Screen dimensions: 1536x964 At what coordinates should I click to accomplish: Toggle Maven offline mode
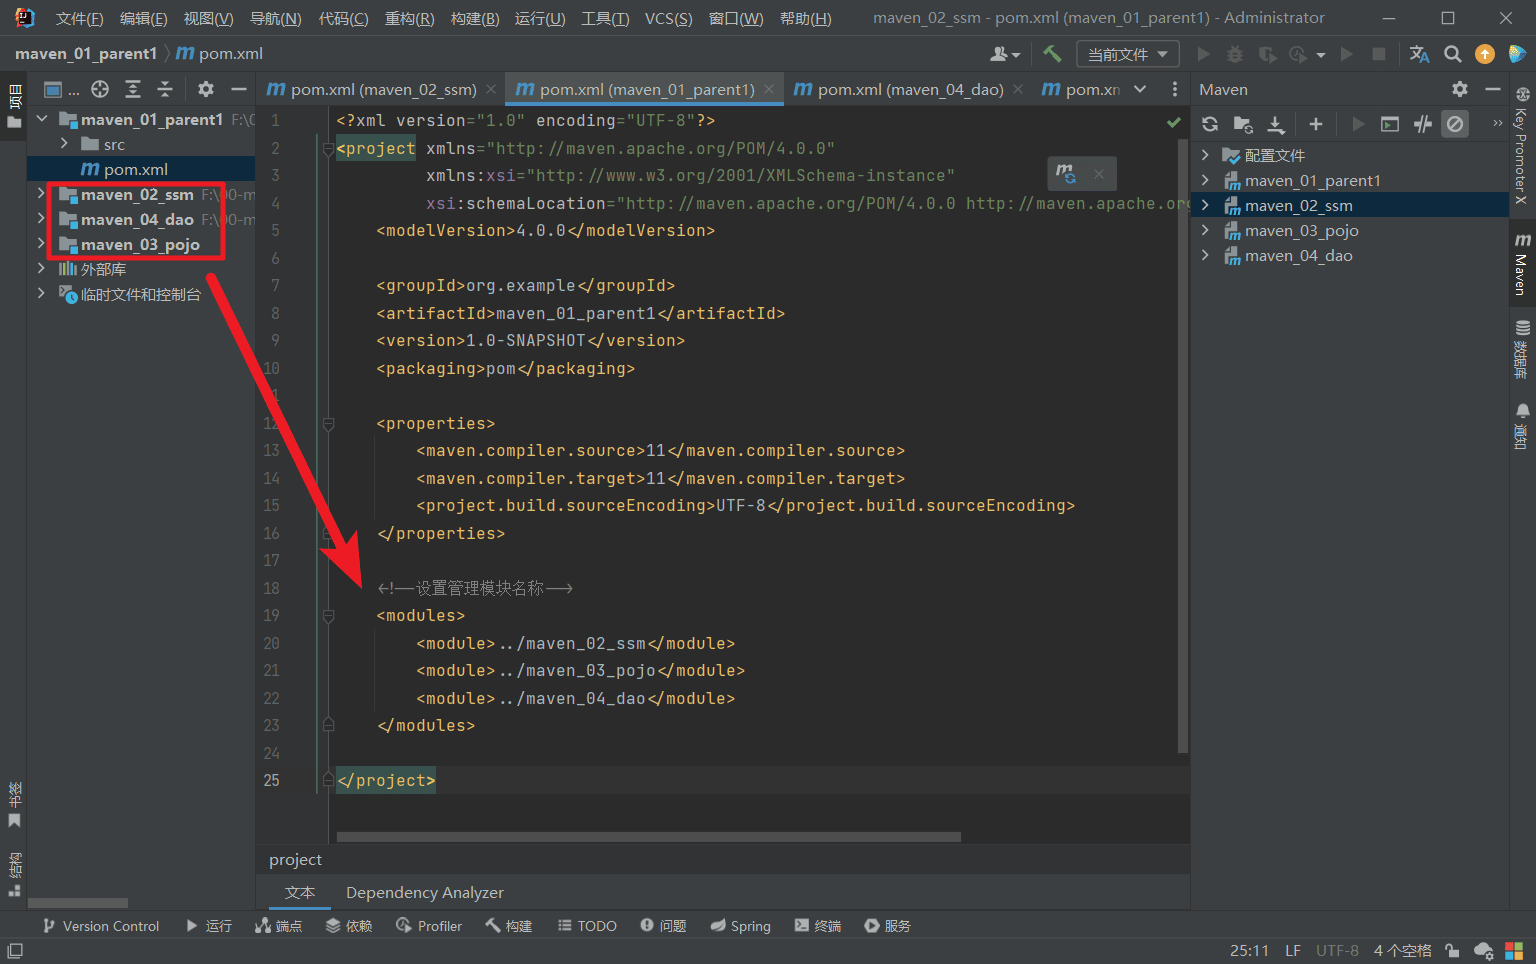(1423, 124)
